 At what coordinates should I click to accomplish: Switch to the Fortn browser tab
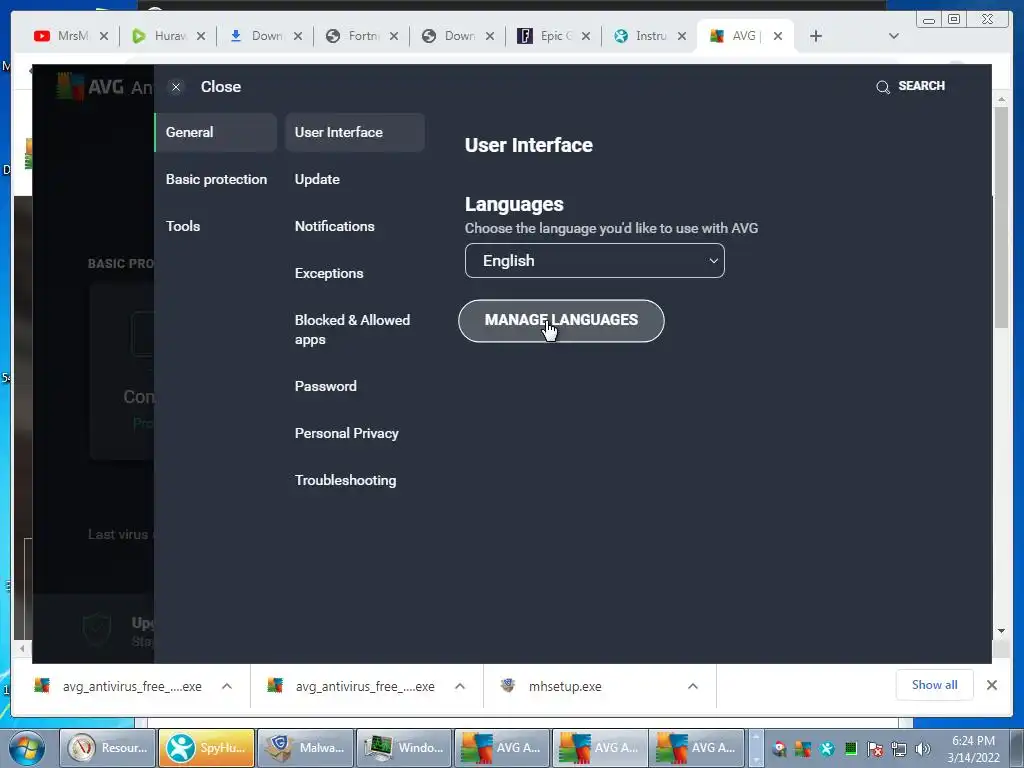[x=353, y=36]
